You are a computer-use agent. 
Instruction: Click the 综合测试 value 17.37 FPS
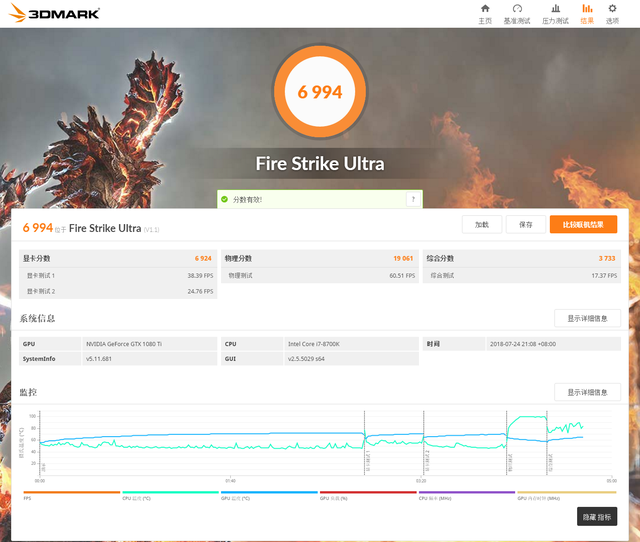(x=604, y=276)
